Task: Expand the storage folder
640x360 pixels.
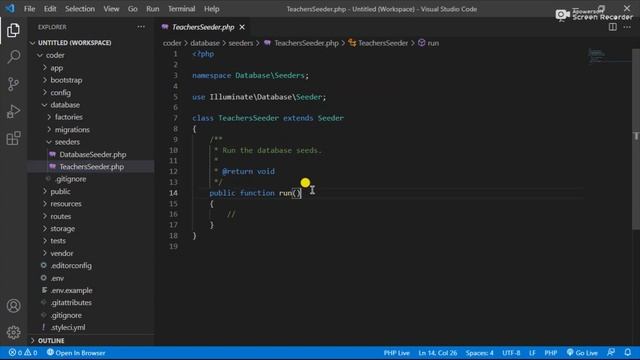Action: pyautogui.click(x=91, y=229)
